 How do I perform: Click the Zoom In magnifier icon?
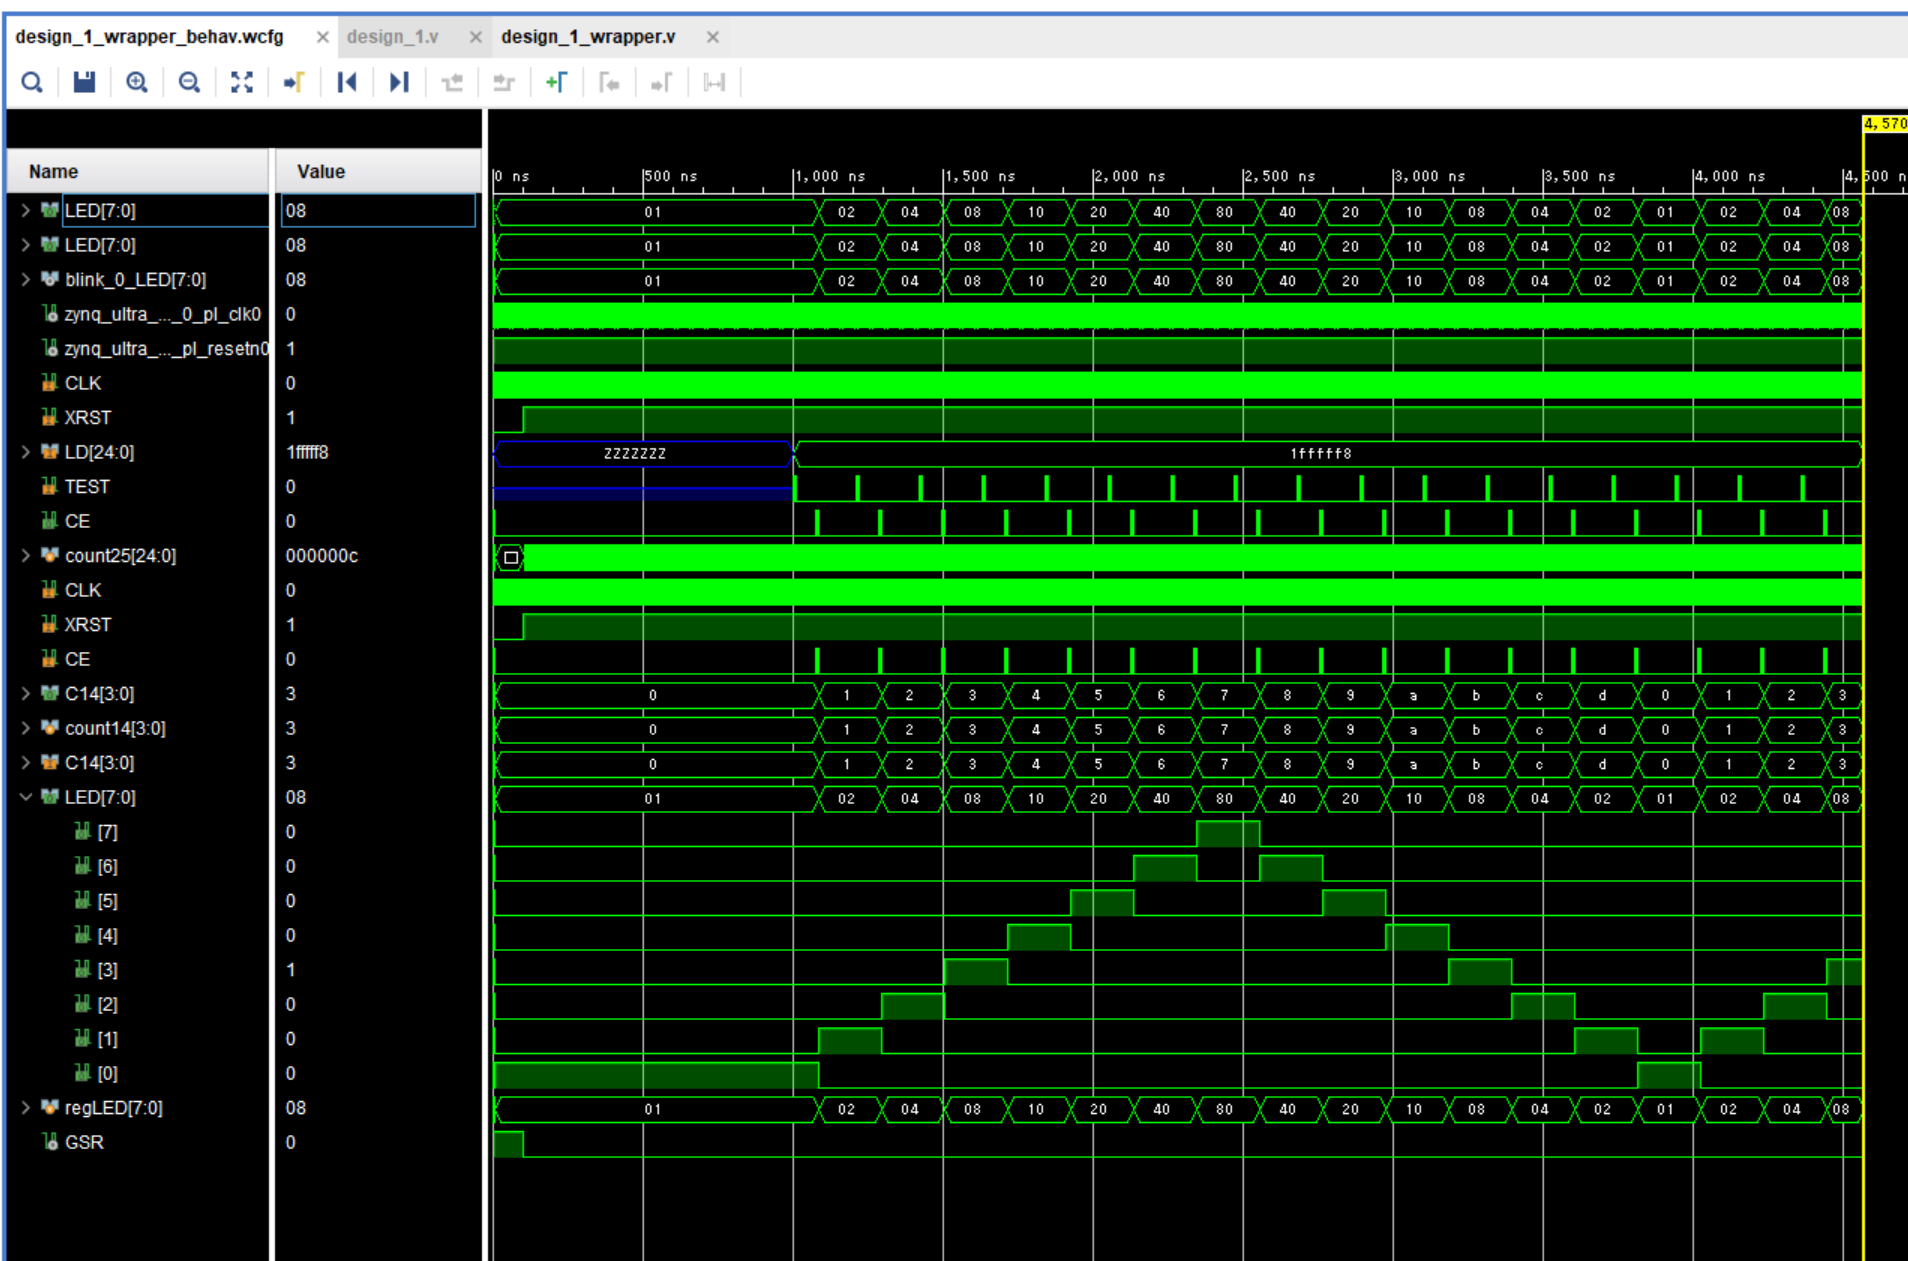pos(137,82)
